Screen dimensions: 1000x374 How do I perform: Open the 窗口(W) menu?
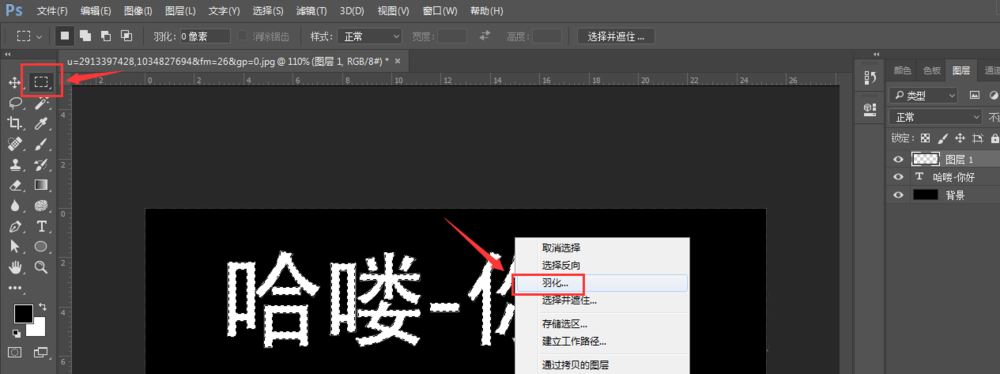pos(440,11)
